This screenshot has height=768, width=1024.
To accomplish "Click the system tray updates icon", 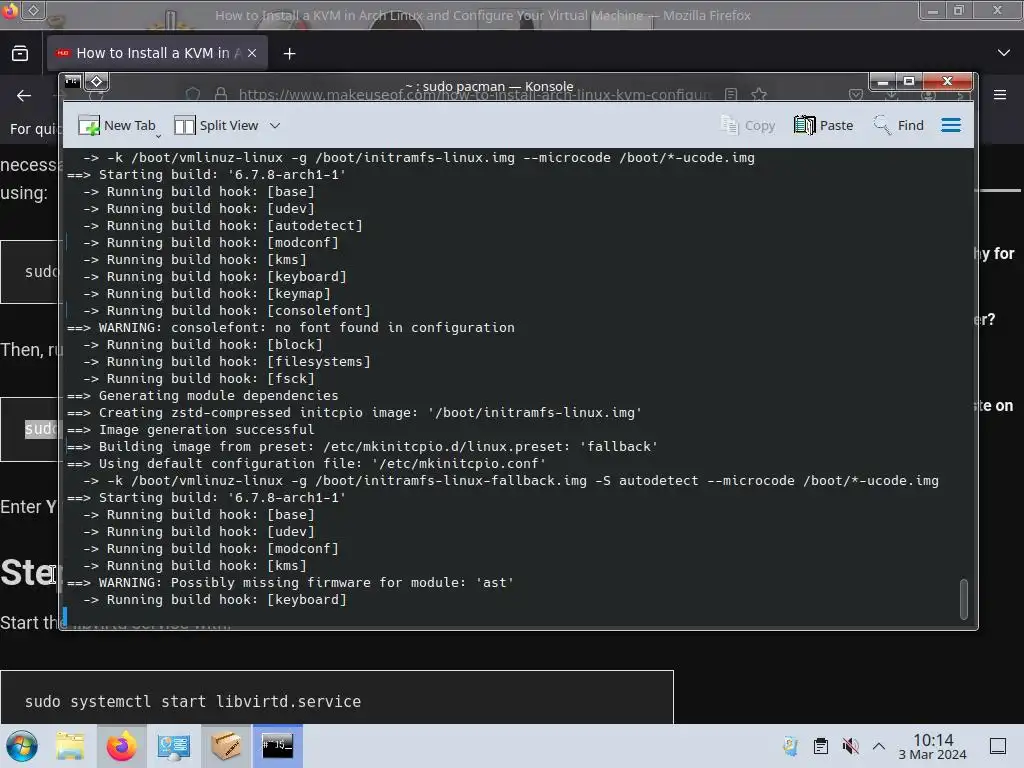I will tap(791, 746).
